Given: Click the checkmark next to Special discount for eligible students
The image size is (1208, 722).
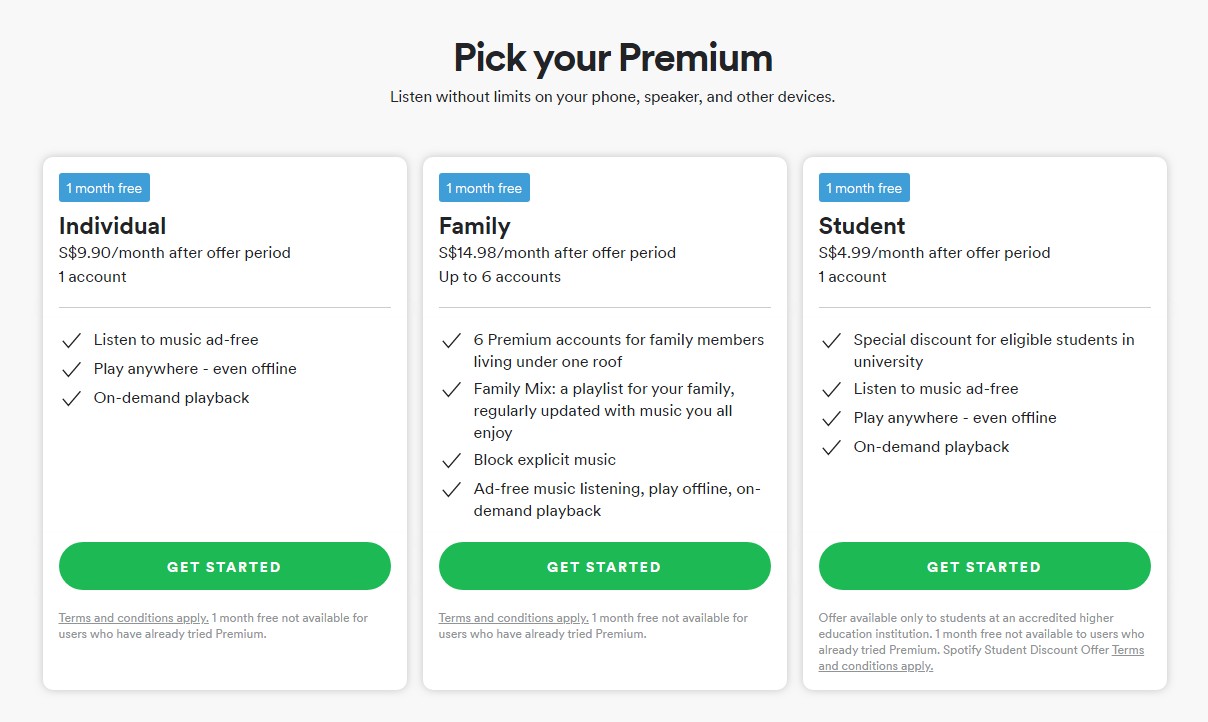Looking at the screenshot, I should [831, 341].
